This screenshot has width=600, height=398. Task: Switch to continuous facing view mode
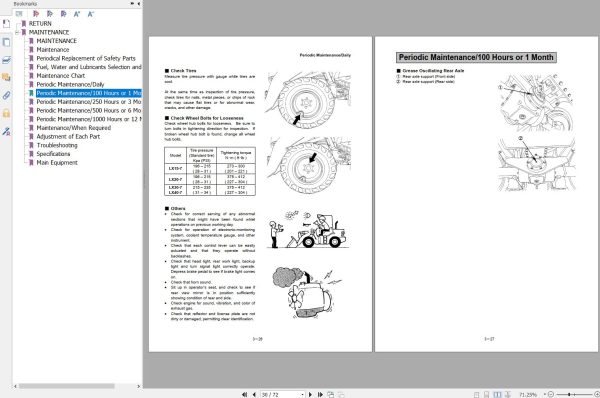click(508, 395)
